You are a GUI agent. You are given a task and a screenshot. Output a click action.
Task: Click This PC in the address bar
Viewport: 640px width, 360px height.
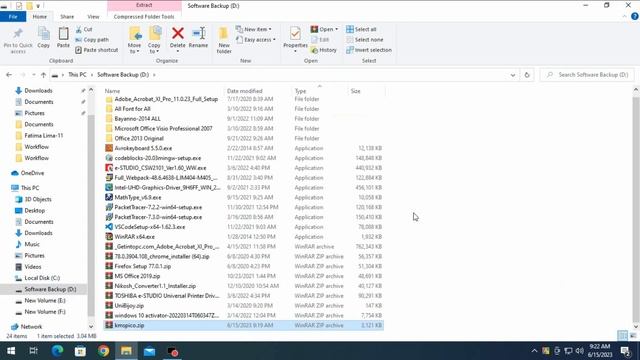point(77,75)
